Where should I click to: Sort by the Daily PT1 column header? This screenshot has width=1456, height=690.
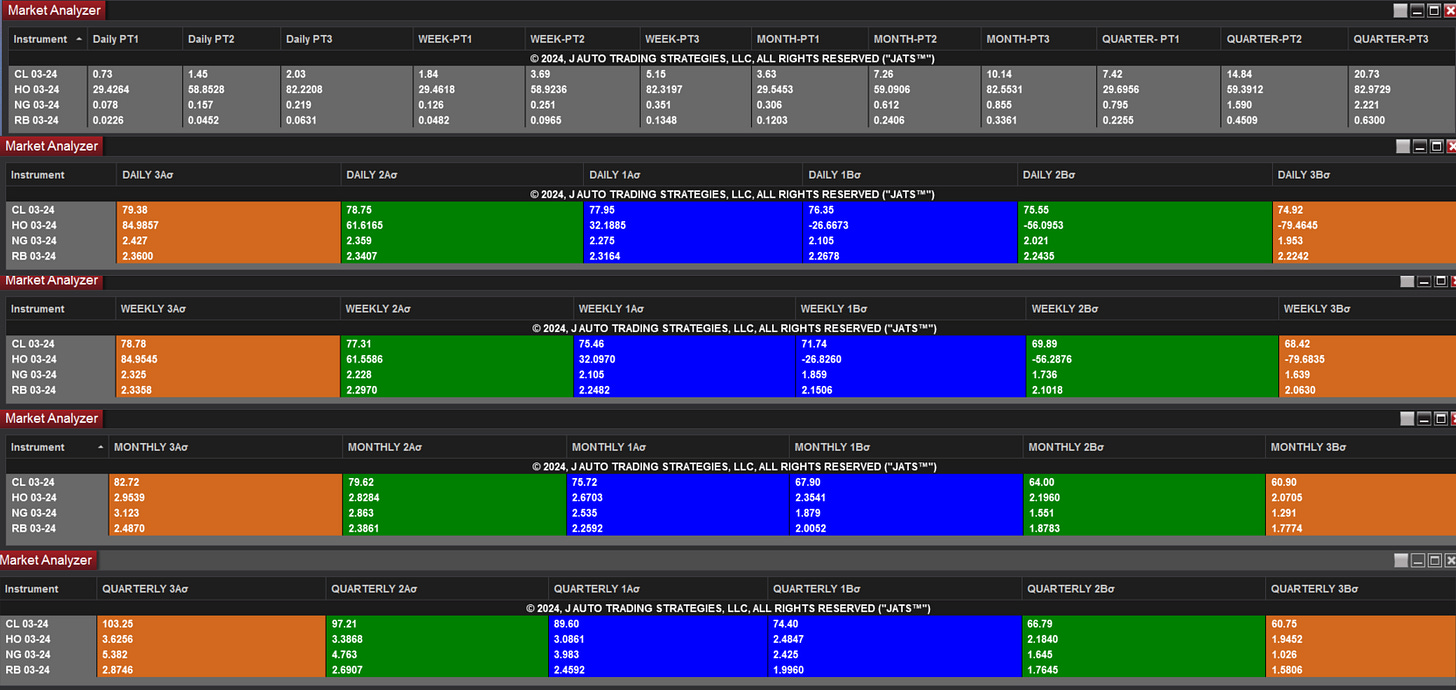pos(133,39)
